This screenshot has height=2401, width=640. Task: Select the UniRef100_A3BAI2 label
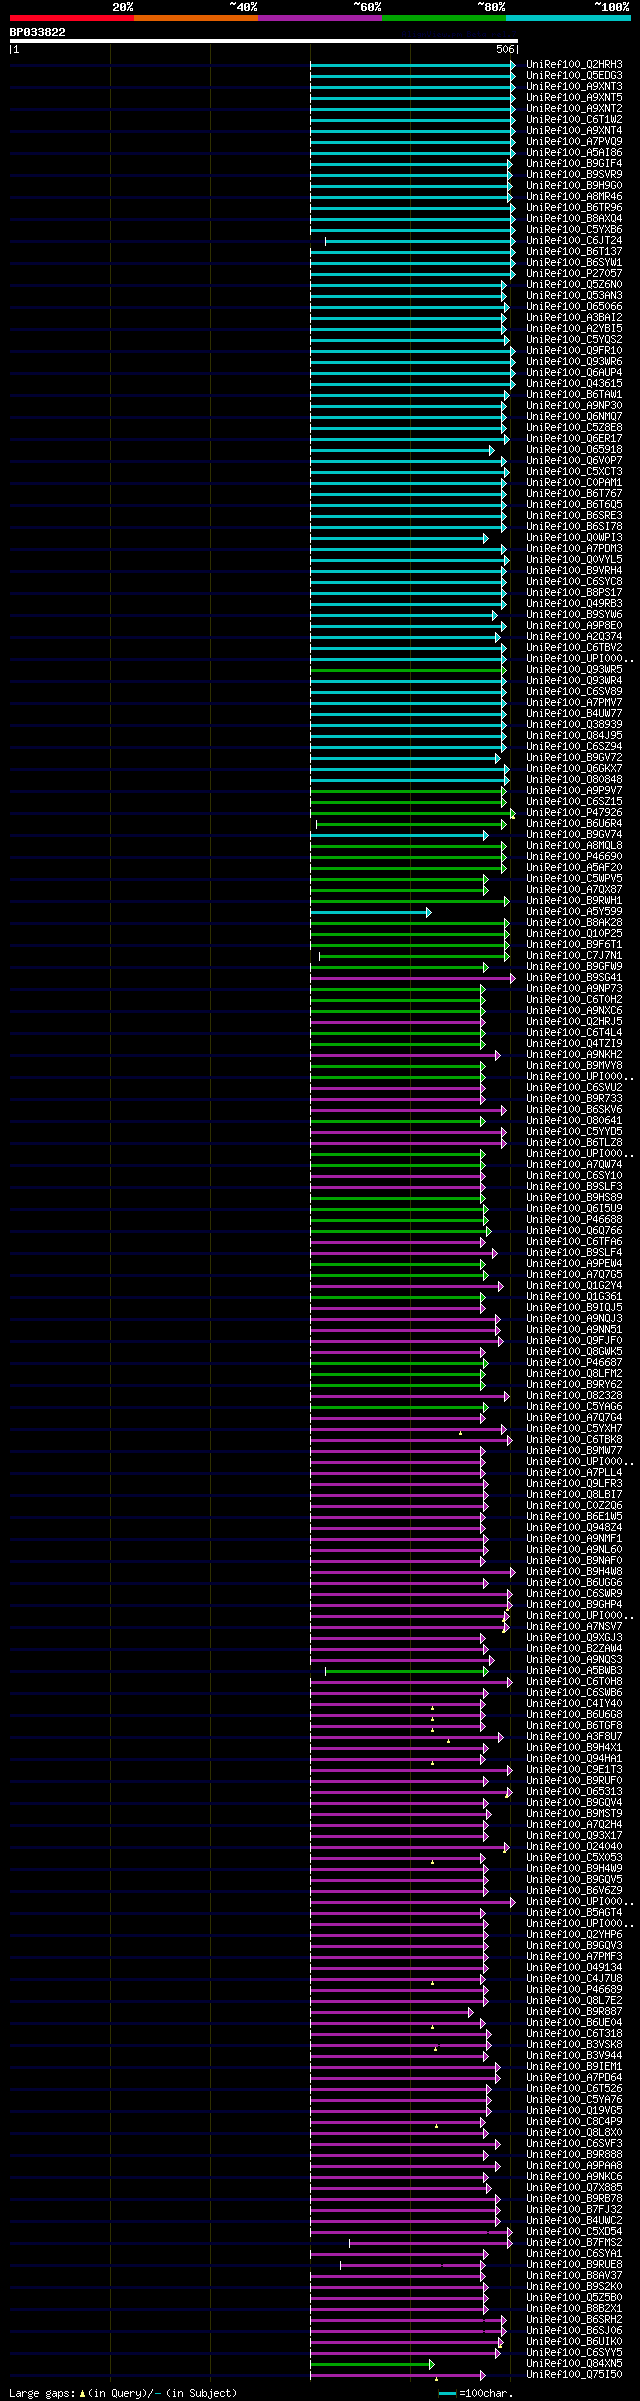574,318
